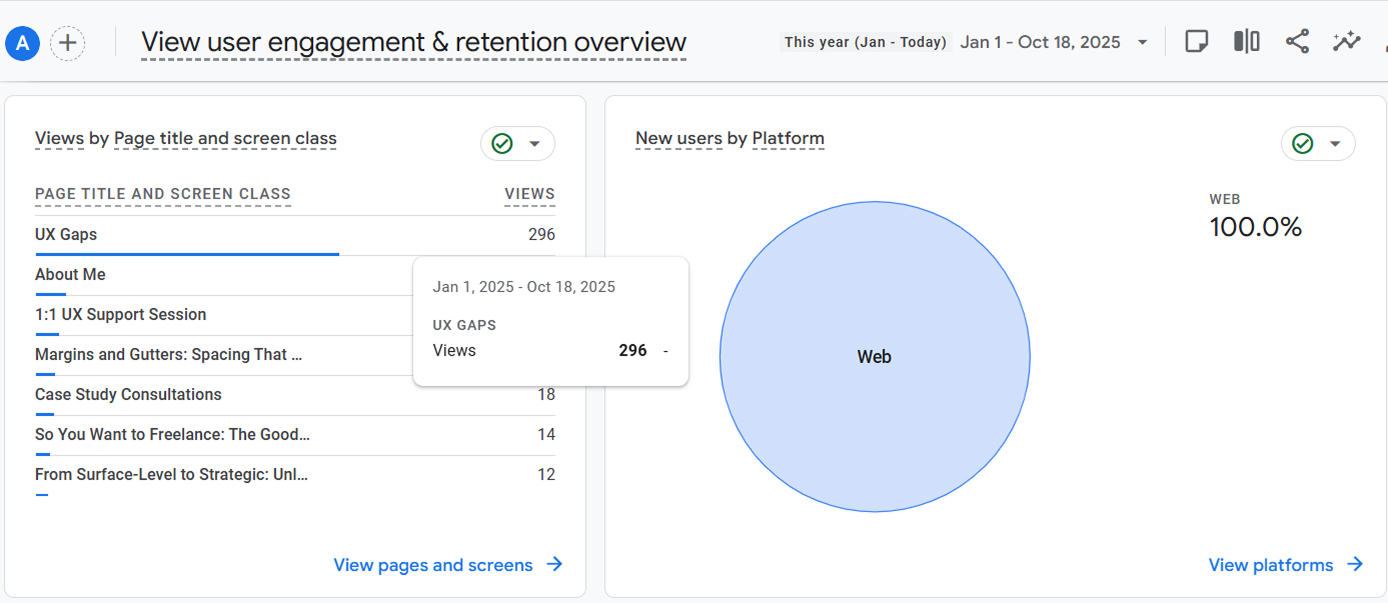This screenshot has height=603, width=1388.
Task: Open the Insights sparkle trend icon
Action: click(x=1347, y=42)
